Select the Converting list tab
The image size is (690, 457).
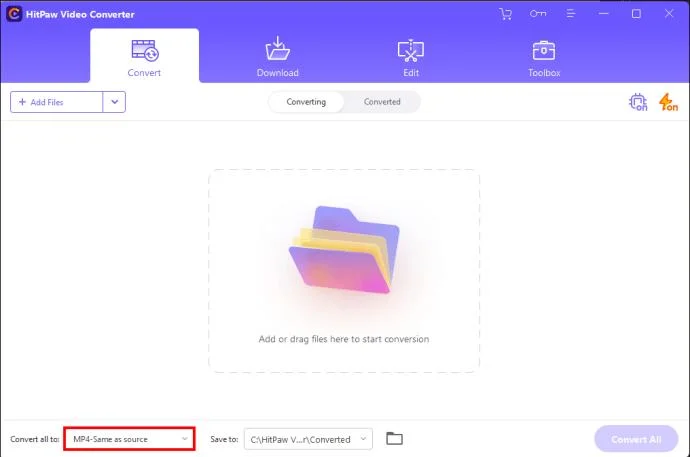(306, 102)
